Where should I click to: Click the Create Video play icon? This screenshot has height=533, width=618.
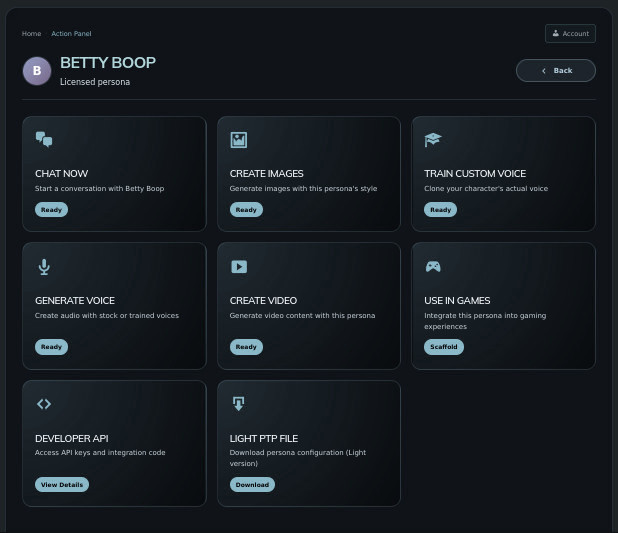tap(238, 267)
